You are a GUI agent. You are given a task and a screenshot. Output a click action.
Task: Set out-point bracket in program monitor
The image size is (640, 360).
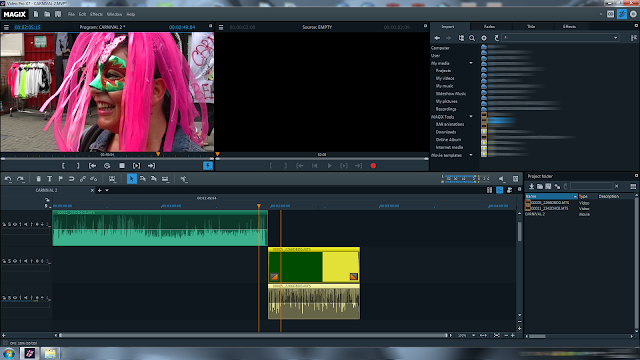tap(78, 166)
